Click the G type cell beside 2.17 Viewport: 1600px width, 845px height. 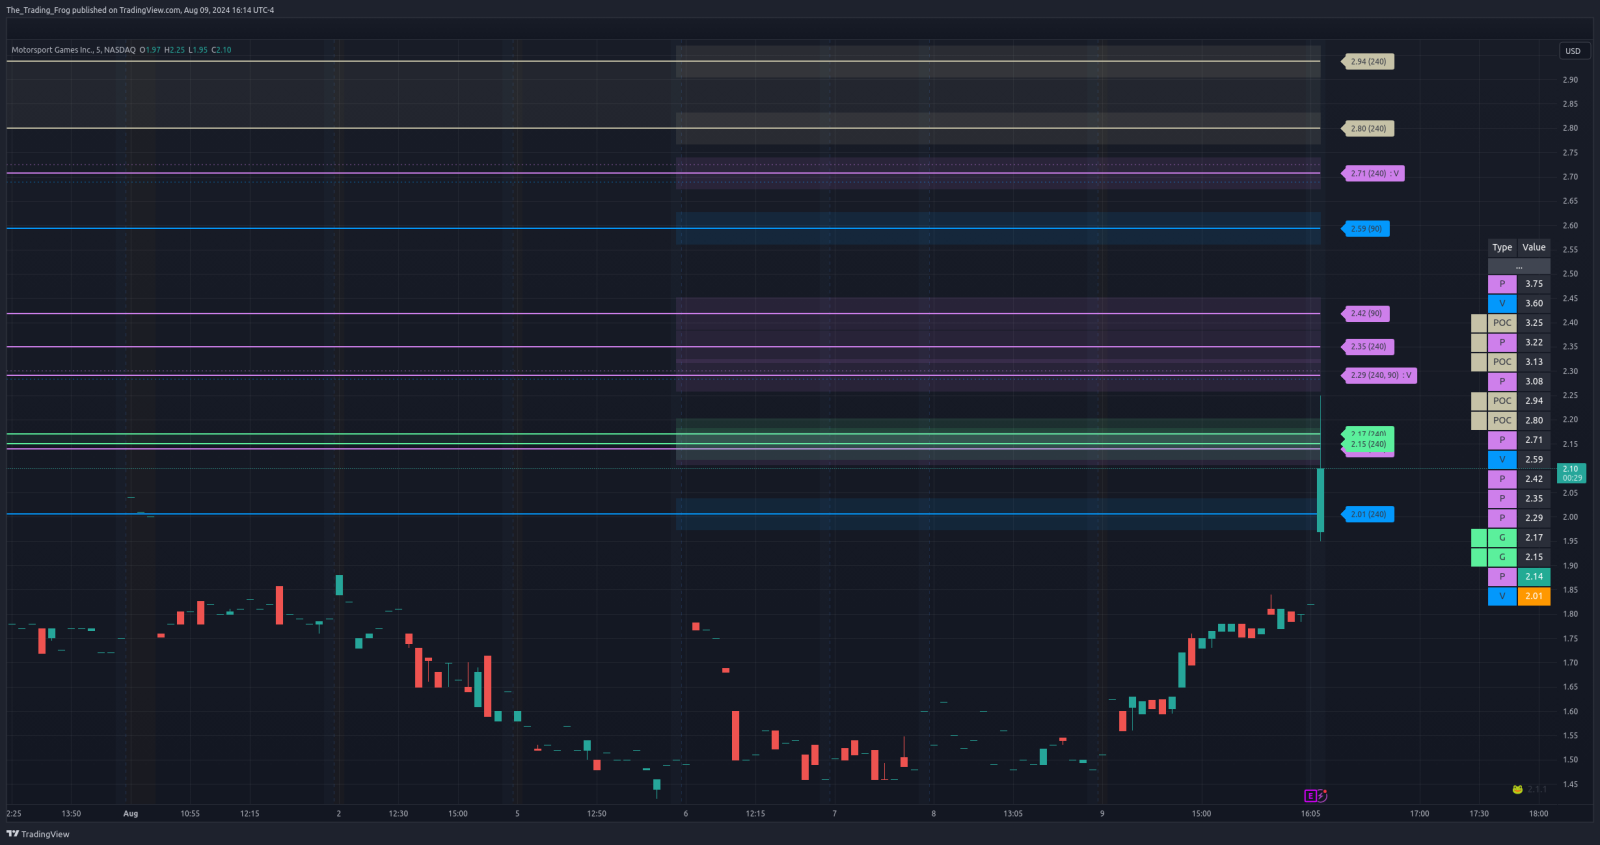[1502, 538]
